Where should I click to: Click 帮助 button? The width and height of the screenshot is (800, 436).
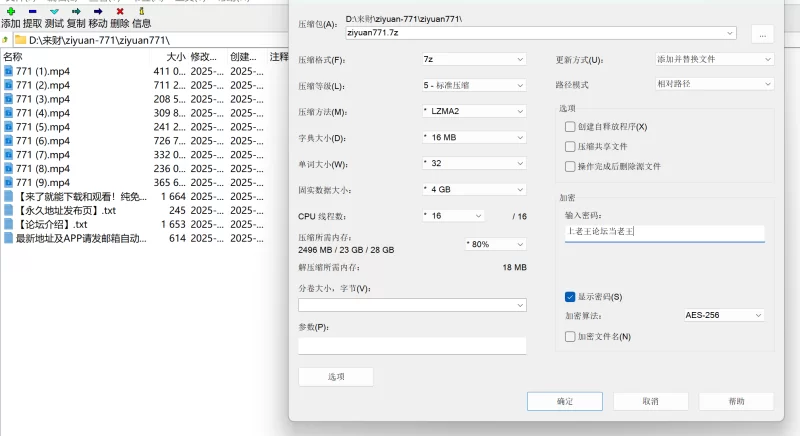(736, 401)
